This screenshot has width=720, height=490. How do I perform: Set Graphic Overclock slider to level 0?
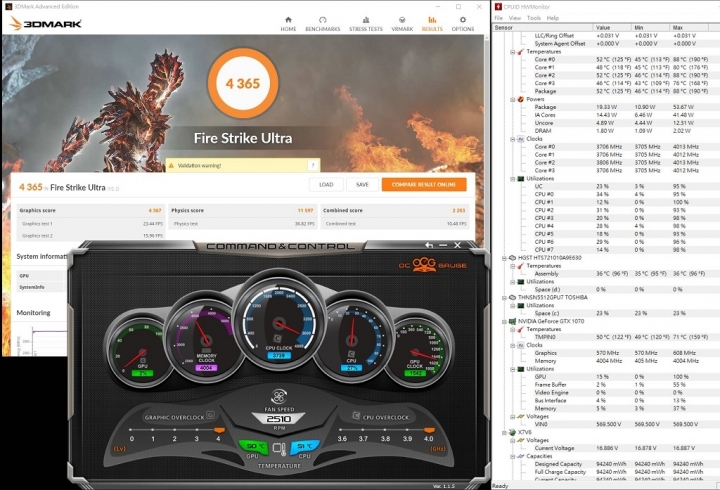coord(132,430)
